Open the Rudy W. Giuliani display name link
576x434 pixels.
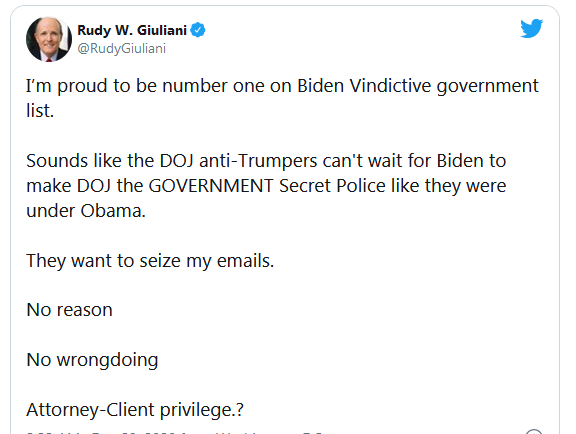pos(132,30)
